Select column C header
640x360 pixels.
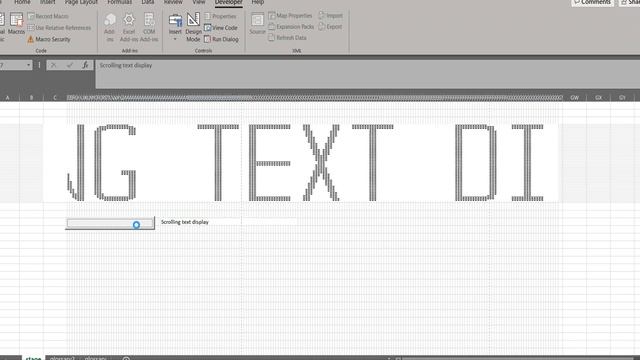55,98
